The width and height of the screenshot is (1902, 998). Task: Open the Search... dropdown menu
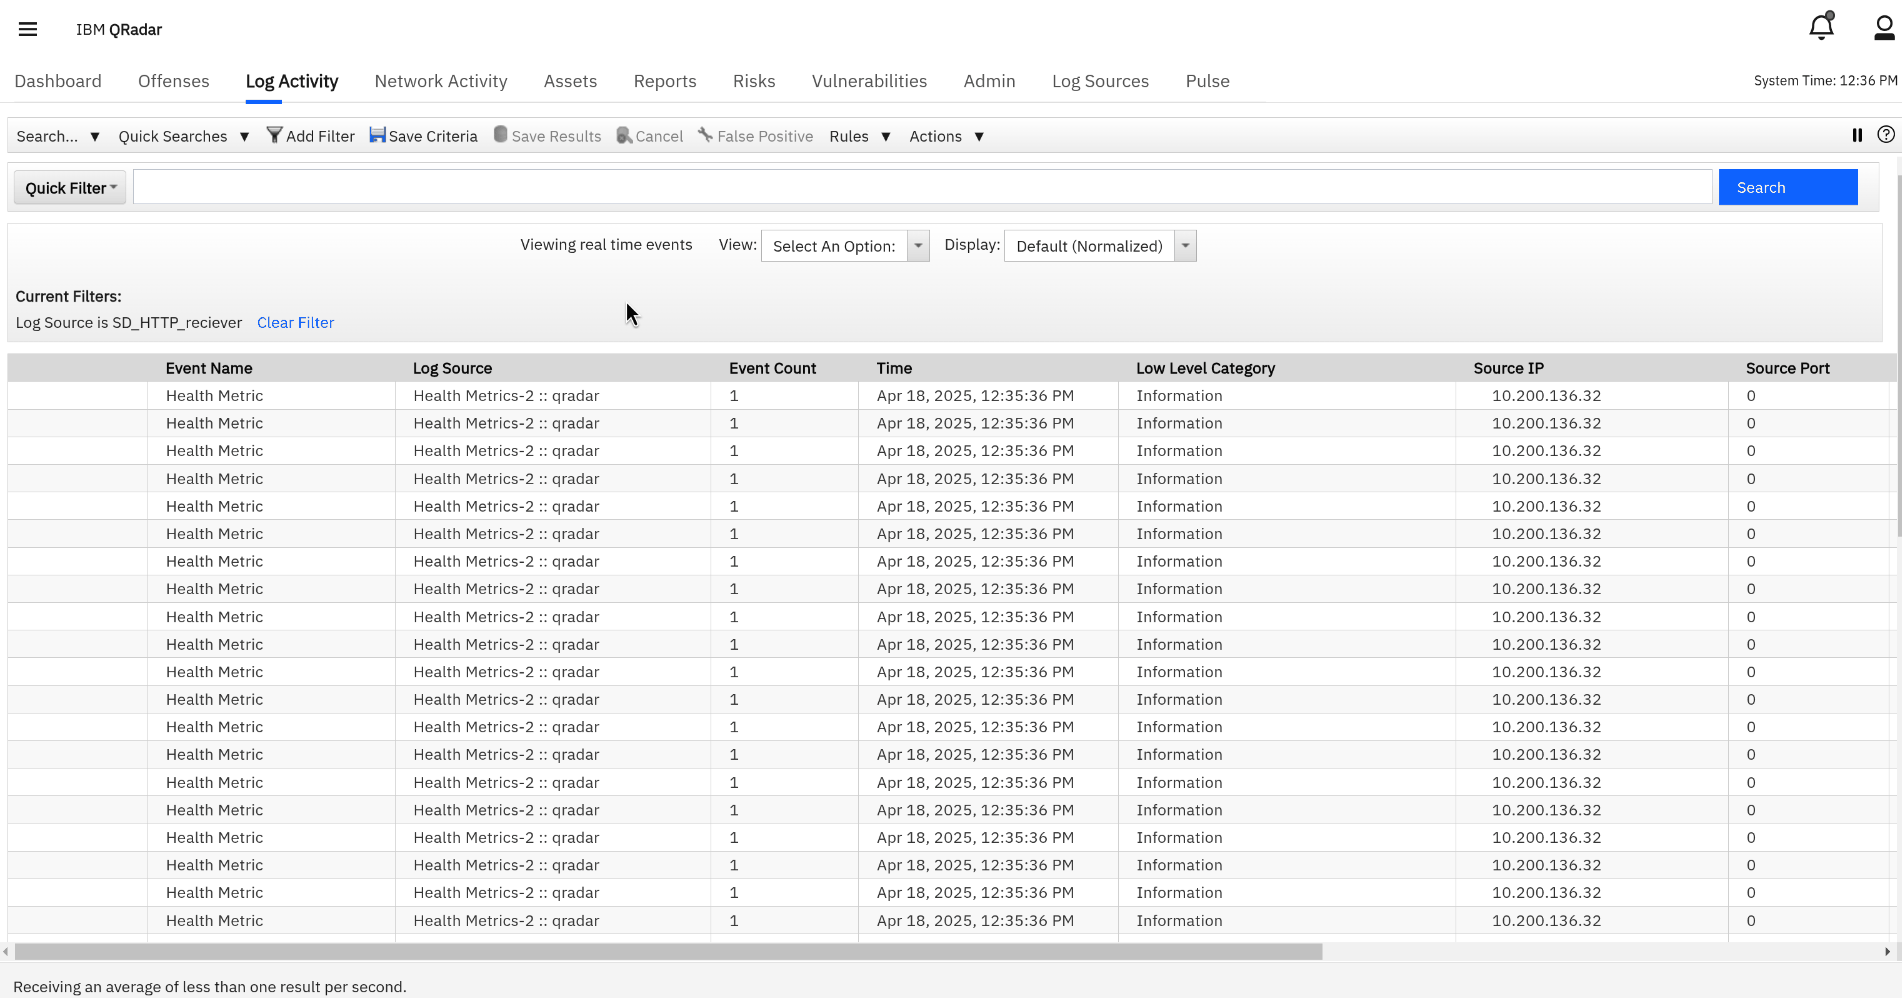tap(58, 136)
